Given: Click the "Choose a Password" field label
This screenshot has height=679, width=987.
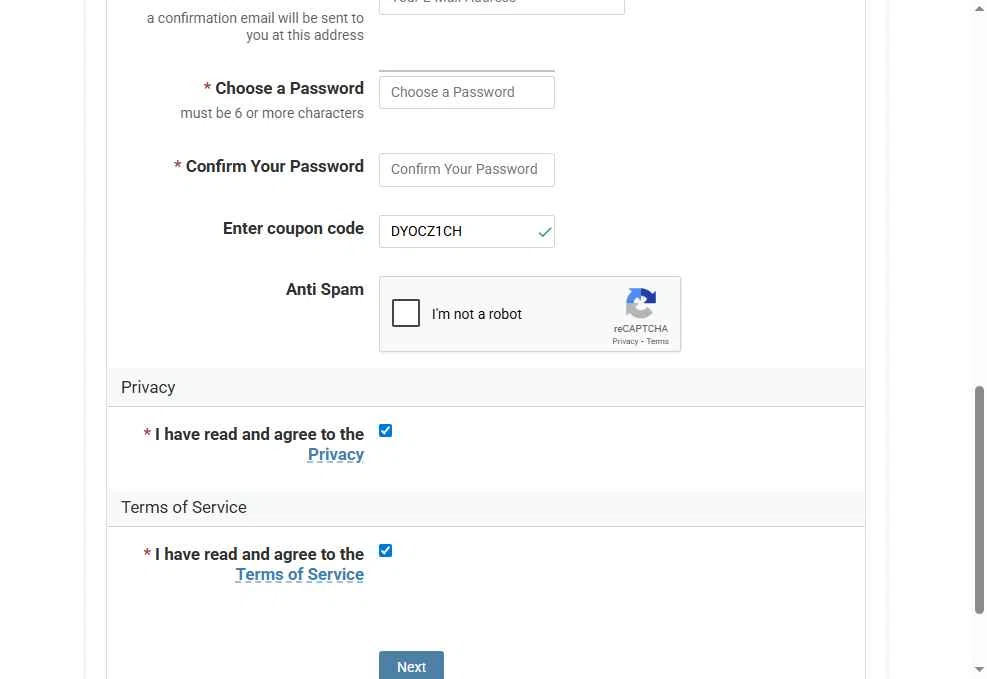Looking at the screenshot, I should point(289,88).
